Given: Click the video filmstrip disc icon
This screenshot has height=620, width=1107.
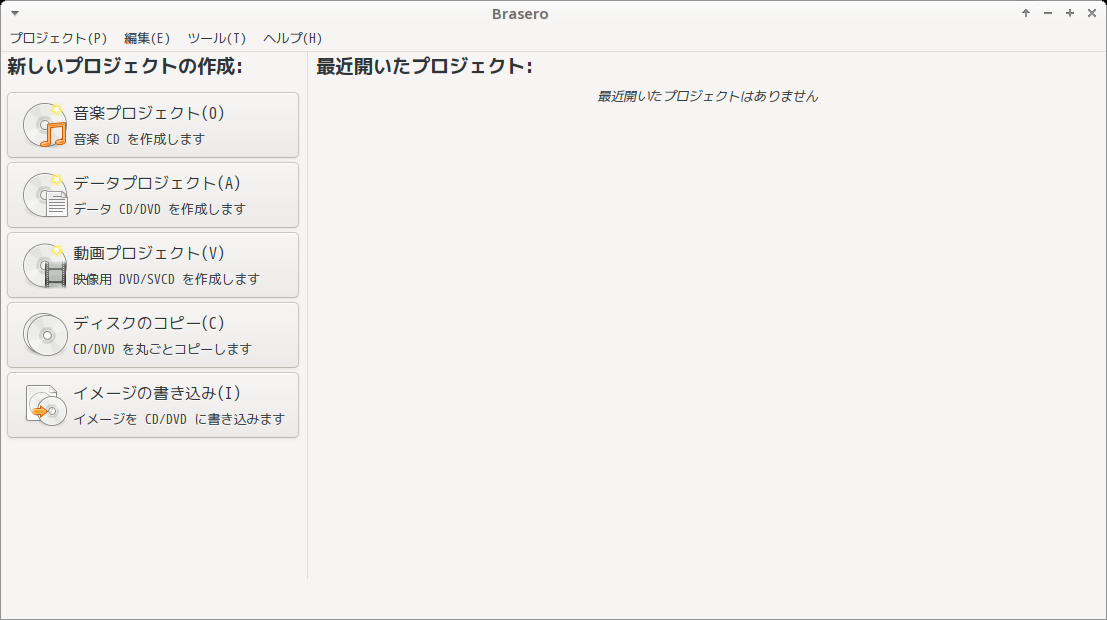Looking at the screenshot, I should click(45, 265).
